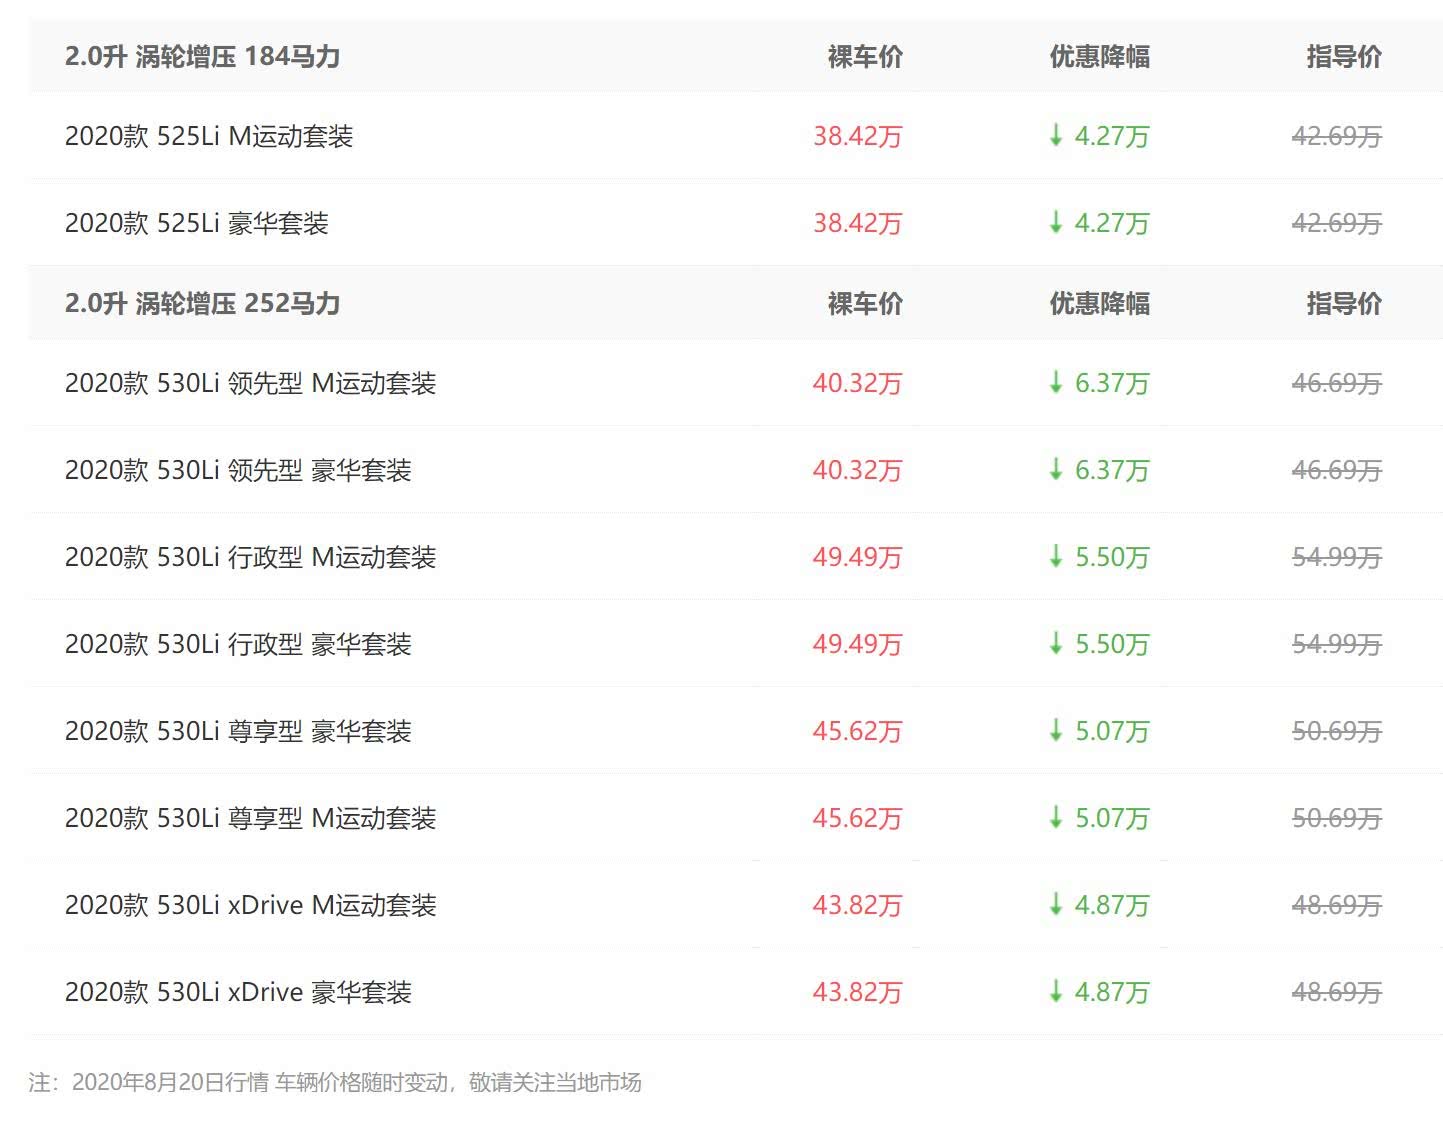Click 43.82万 price for 530Li xDrive 豪华套装
The image size is (1443, 1136).
[857, 992]
